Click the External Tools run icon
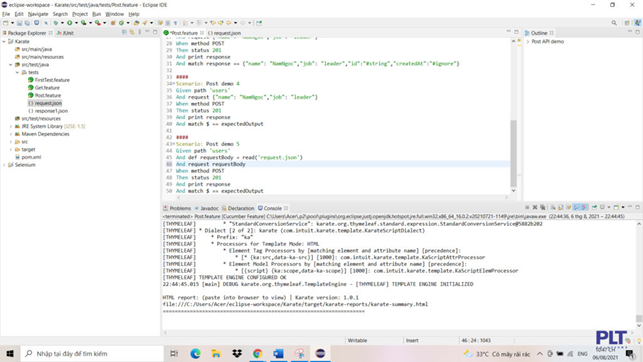Screen dimensions: 643x362 click(98, 23)
